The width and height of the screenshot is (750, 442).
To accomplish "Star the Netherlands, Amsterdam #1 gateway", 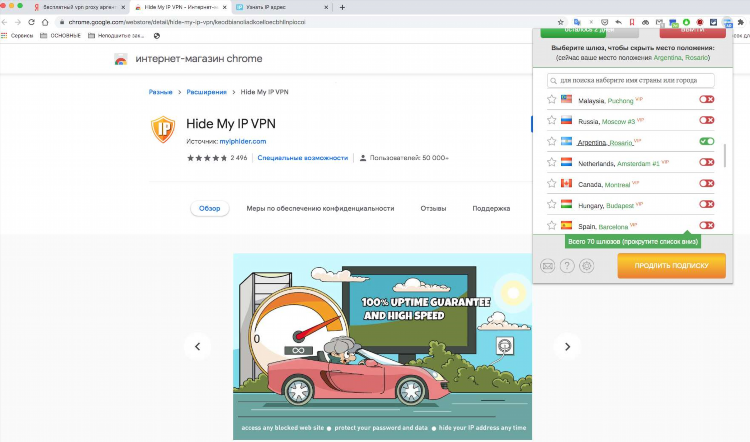I will coord(551,162).
